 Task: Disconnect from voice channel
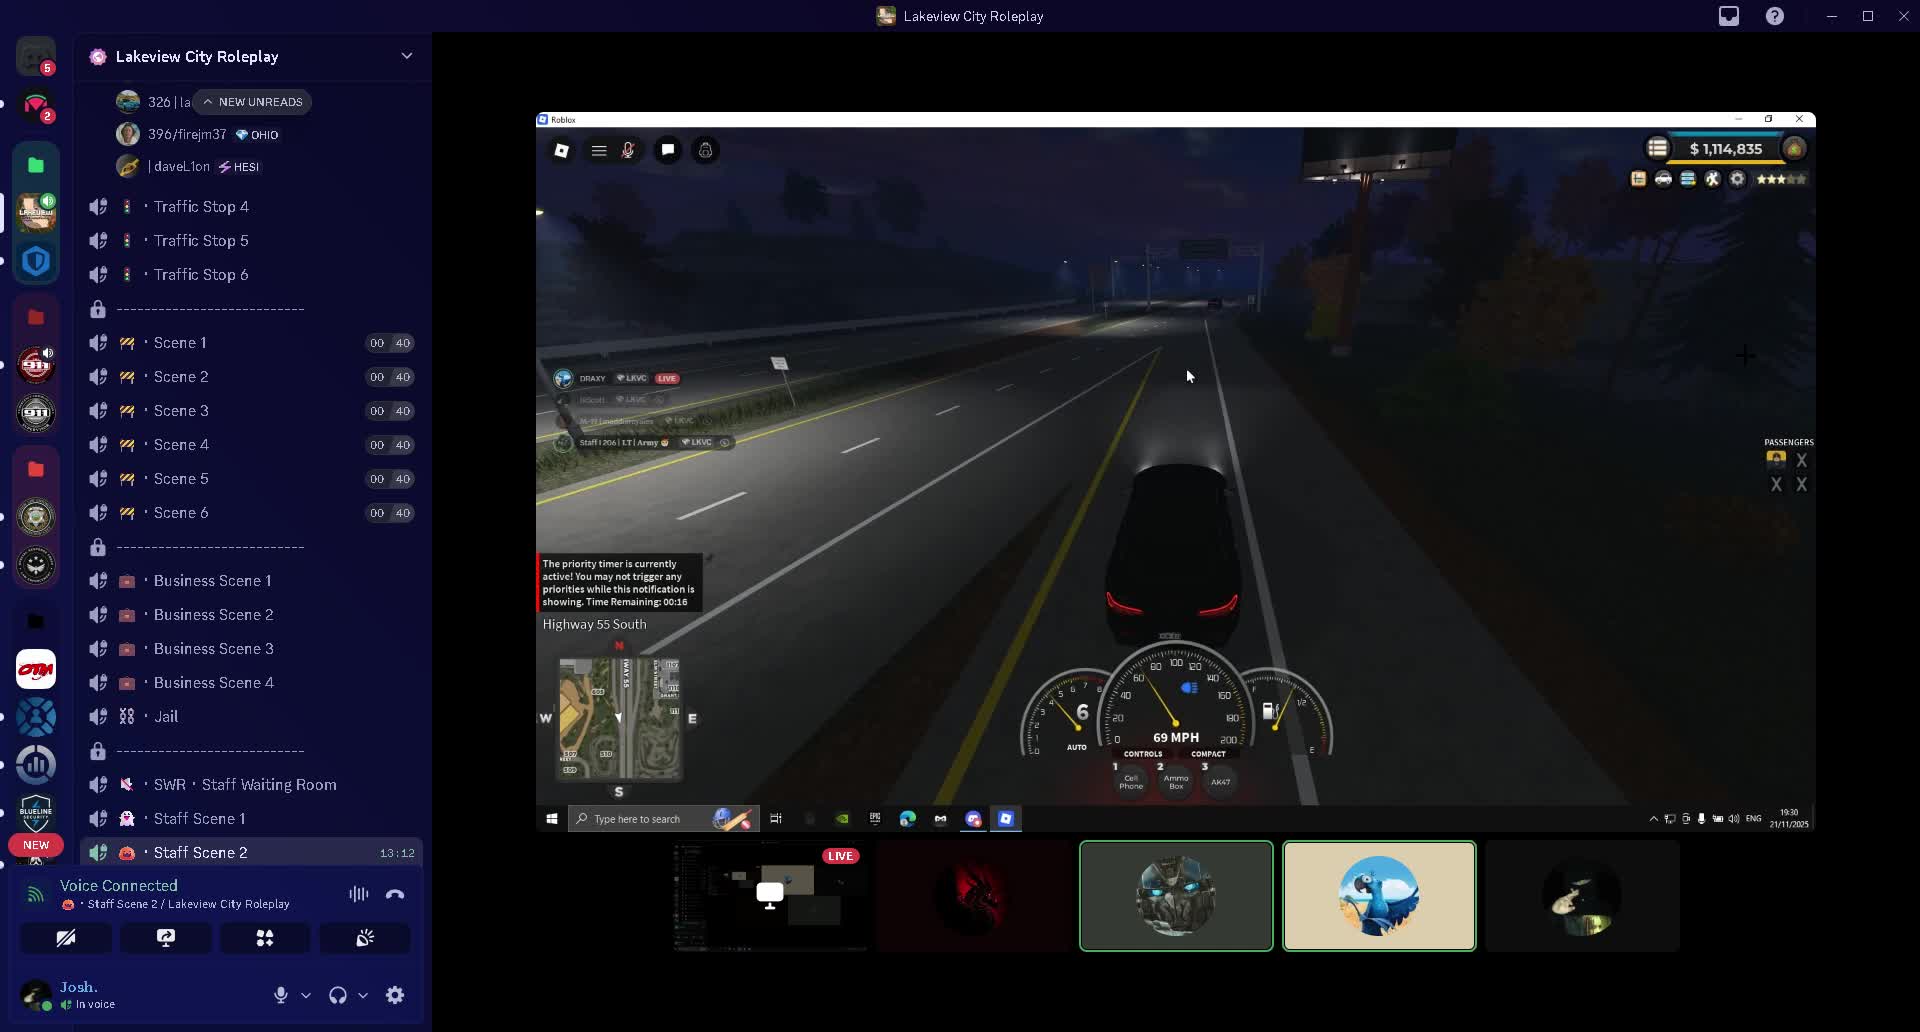pos(395,894)
